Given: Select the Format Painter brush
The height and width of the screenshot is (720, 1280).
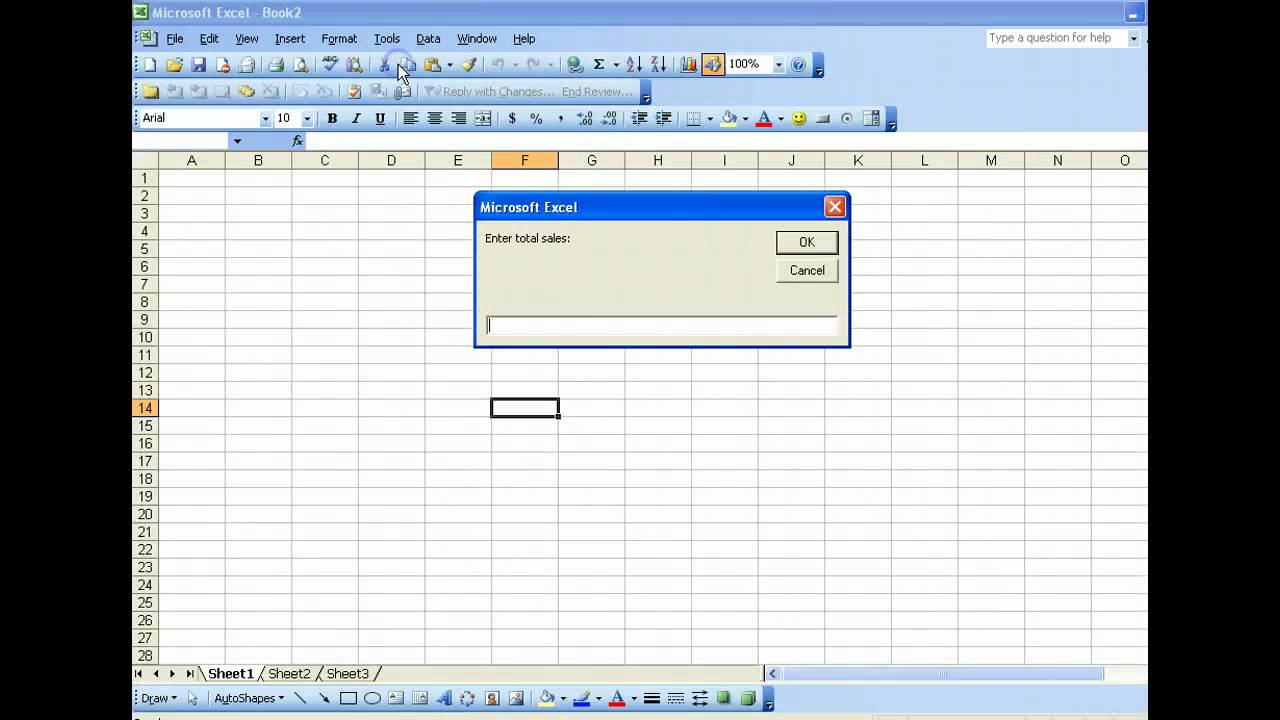Looking at the screenshot, I should (469, 65).
